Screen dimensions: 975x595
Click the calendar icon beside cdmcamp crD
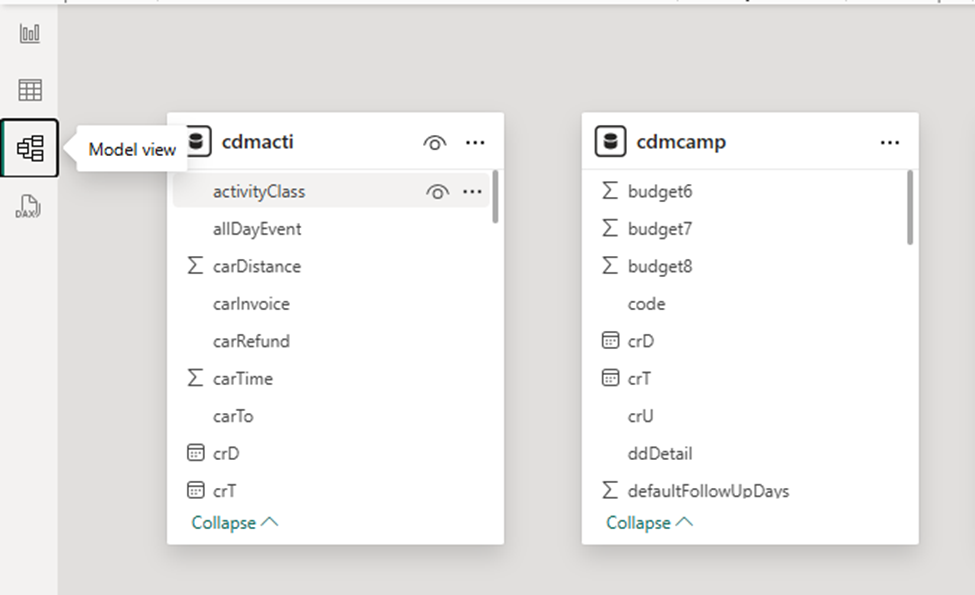pyautogui.click(x=610, y=341)
